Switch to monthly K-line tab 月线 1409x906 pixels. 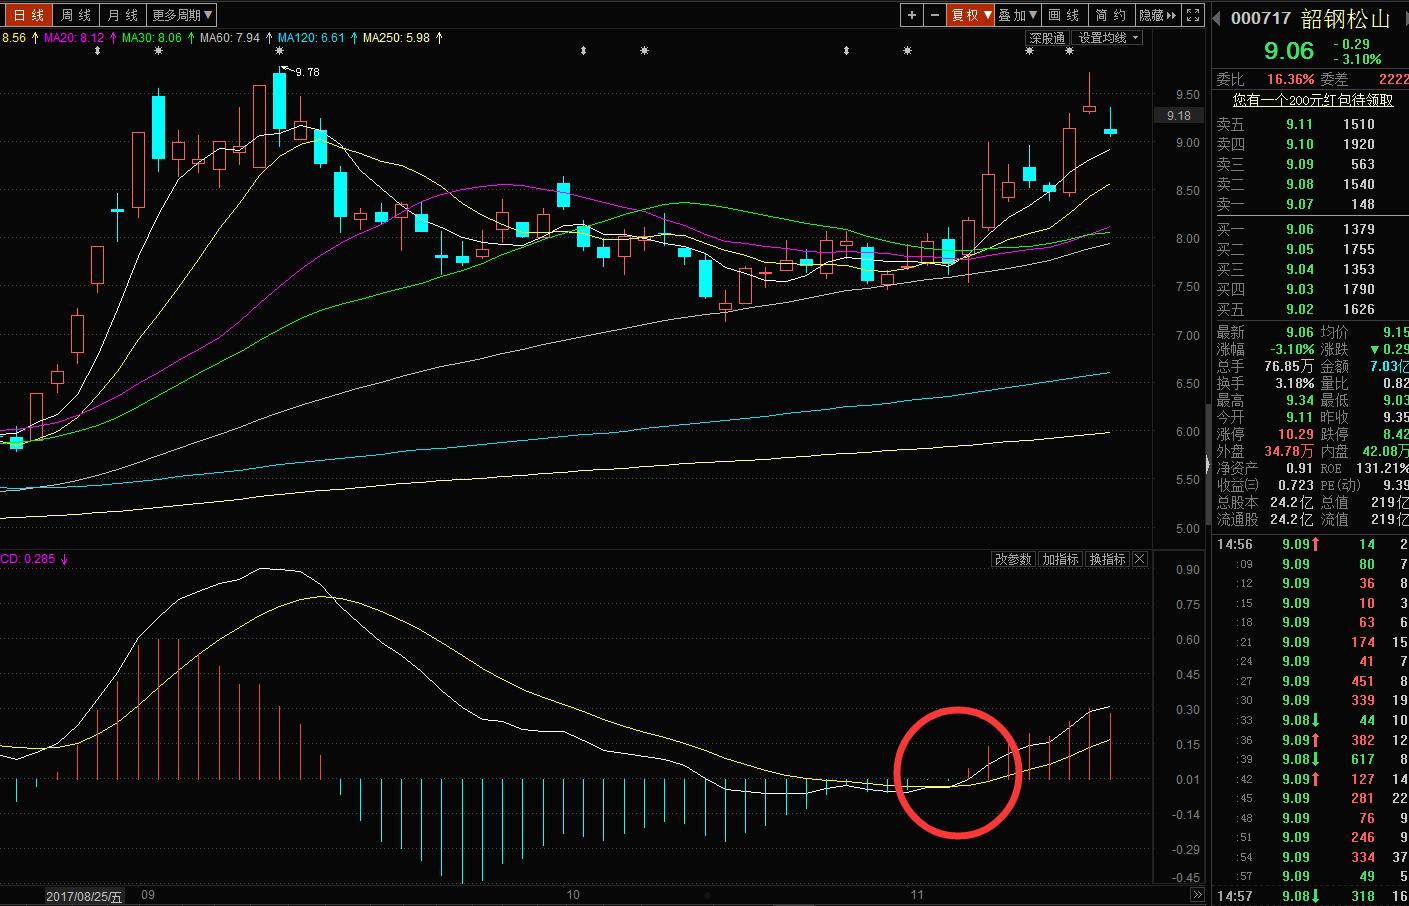(123, 15)
